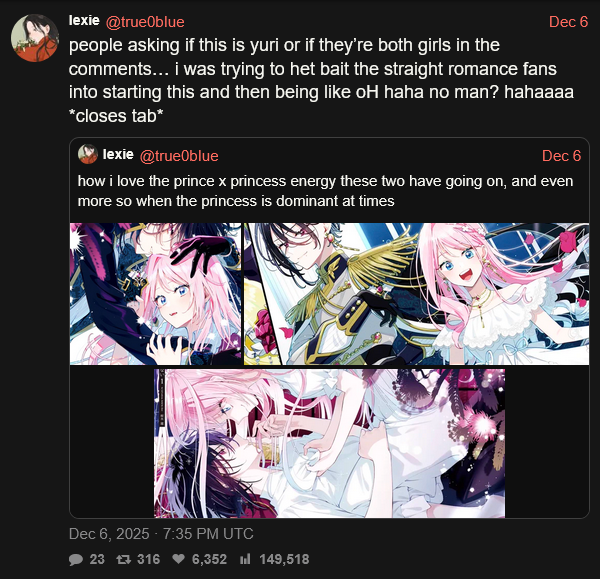Open lexie's large profile avatar
The height and width of the screenshot is (579, 600).
[x=35, y=38]
